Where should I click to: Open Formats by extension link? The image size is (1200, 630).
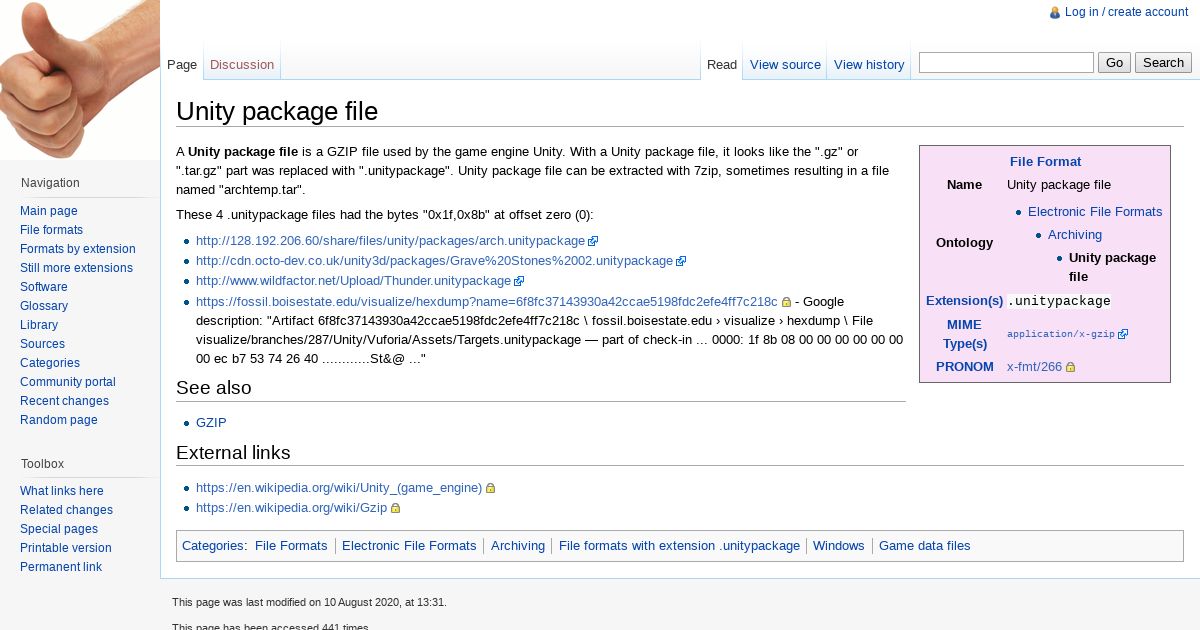coord(78,249)
